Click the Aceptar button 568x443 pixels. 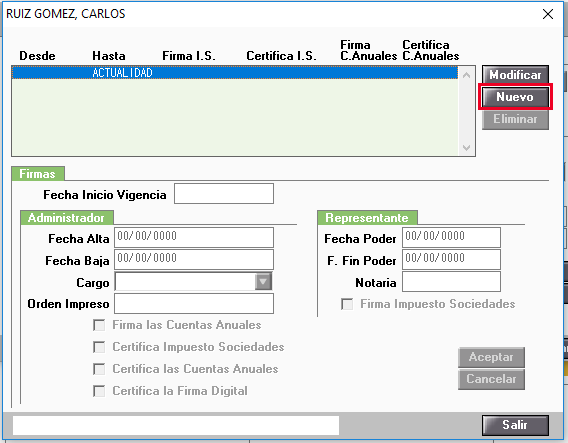[x=491, y=357]
